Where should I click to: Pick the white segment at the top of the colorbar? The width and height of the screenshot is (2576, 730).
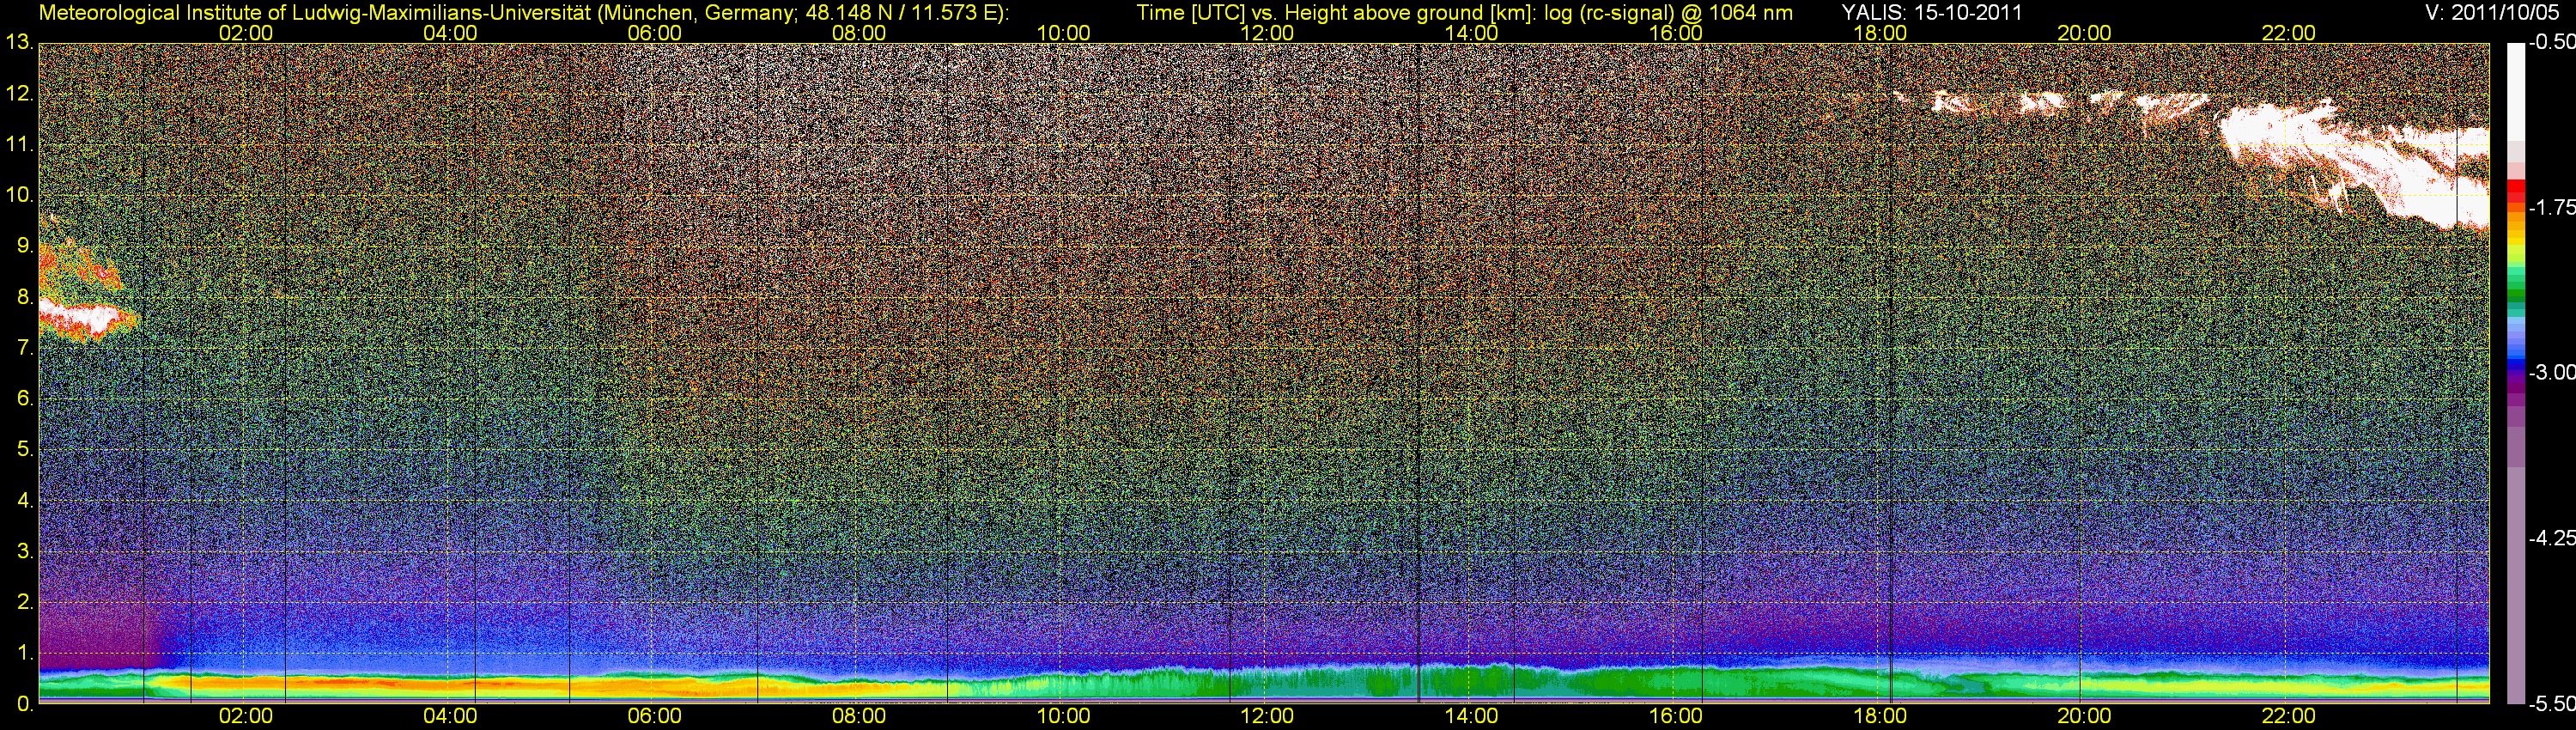coord(2516,90)
